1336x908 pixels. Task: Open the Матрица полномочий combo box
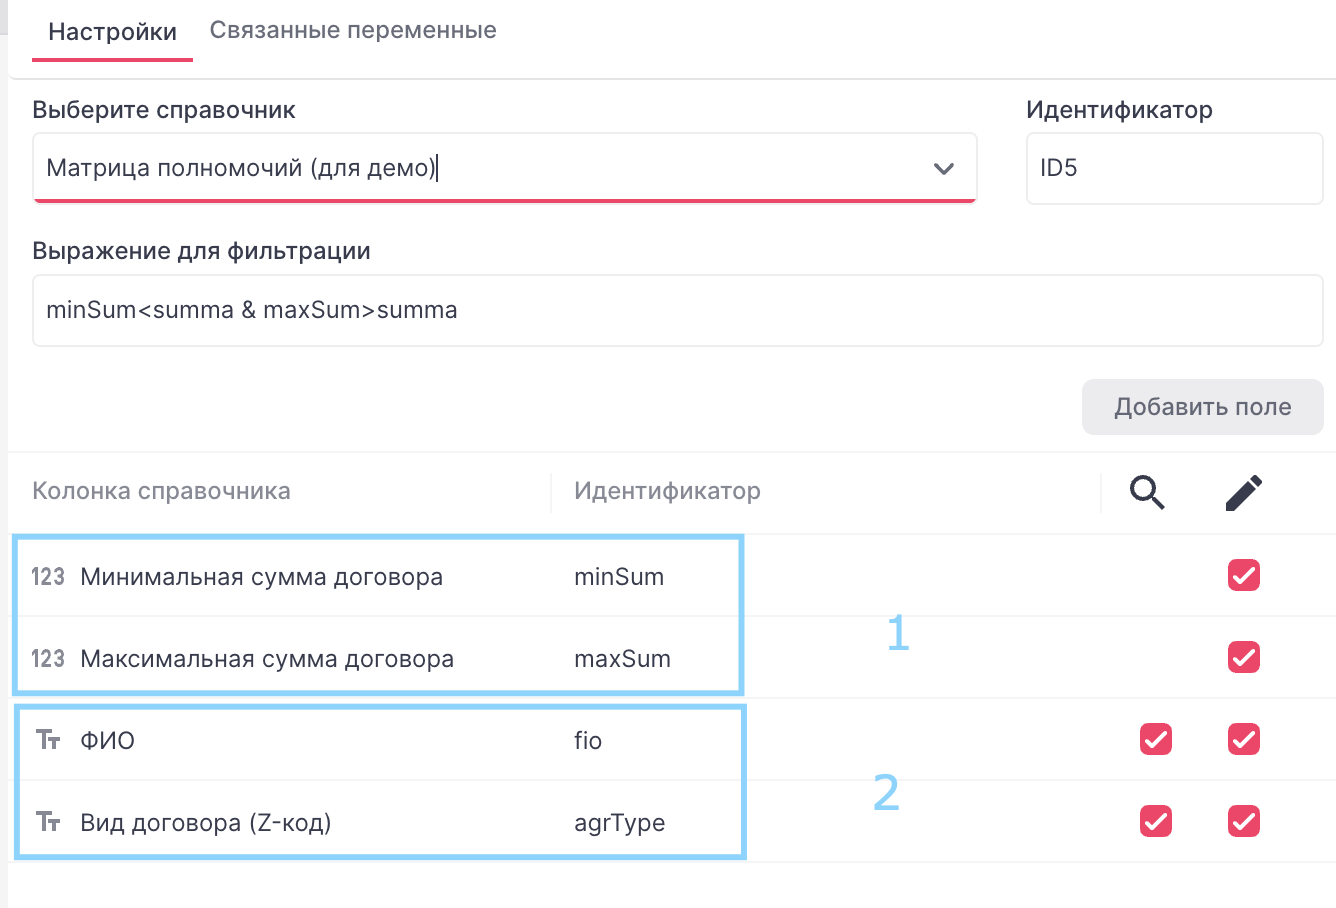tap(480, 168)
